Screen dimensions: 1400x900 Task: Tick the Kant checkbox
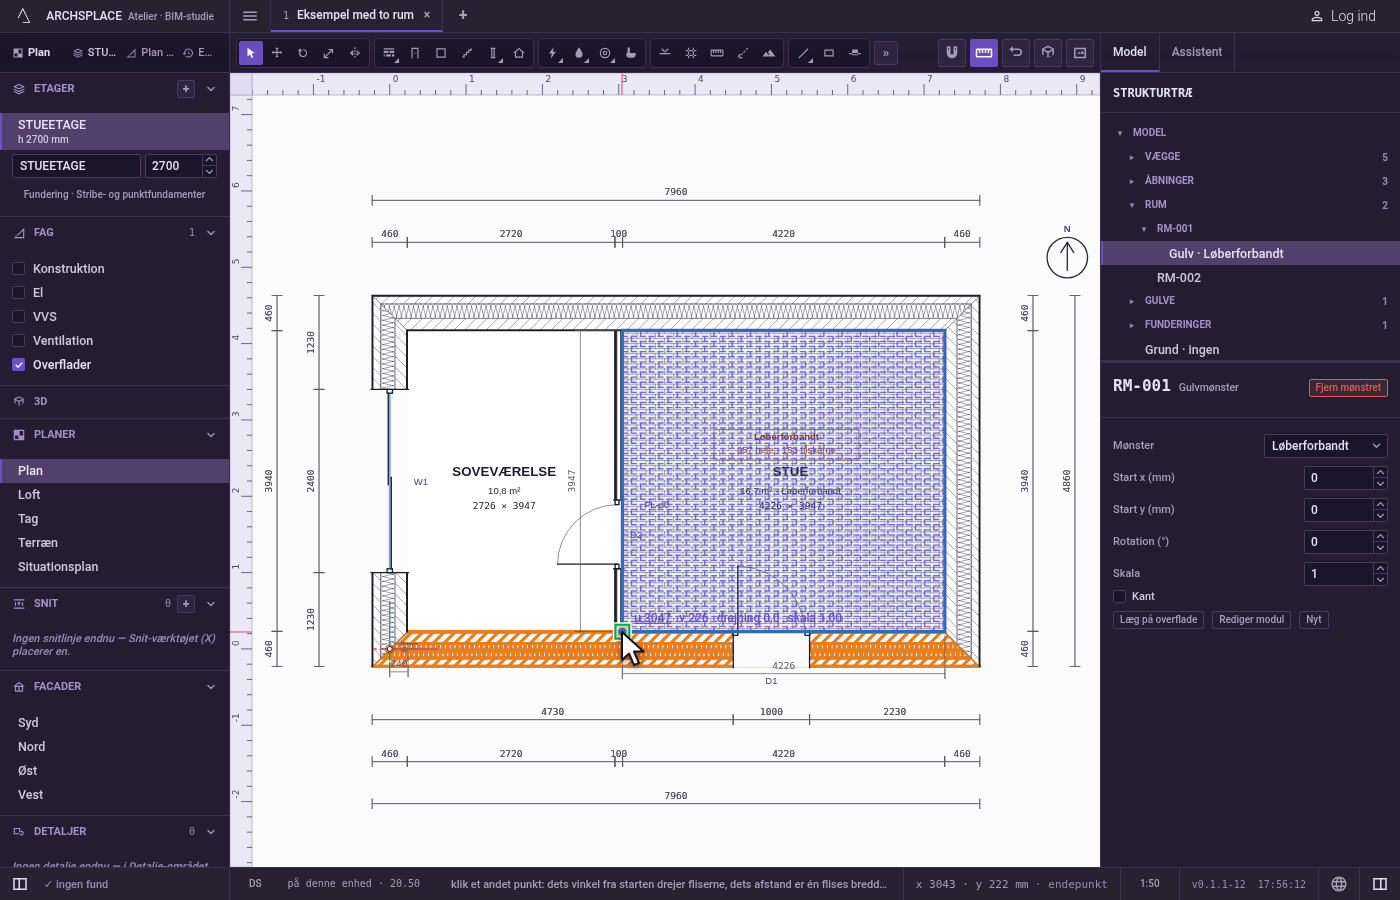pyautogui.click(x=1120, y=596)
